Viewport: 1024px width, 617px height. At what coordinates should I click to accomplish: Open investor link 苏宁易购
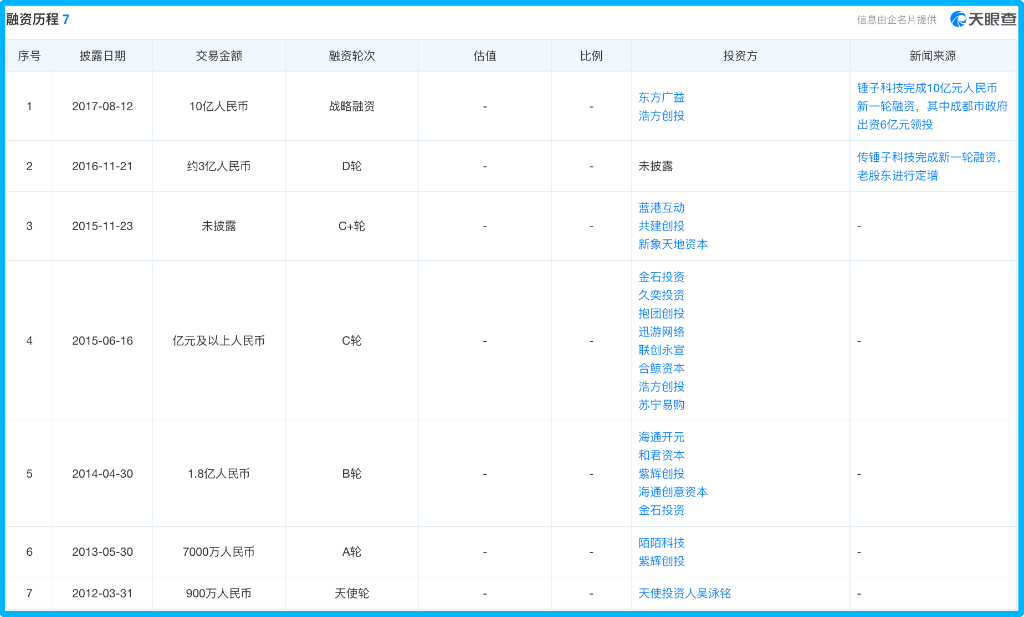[661, 405]
